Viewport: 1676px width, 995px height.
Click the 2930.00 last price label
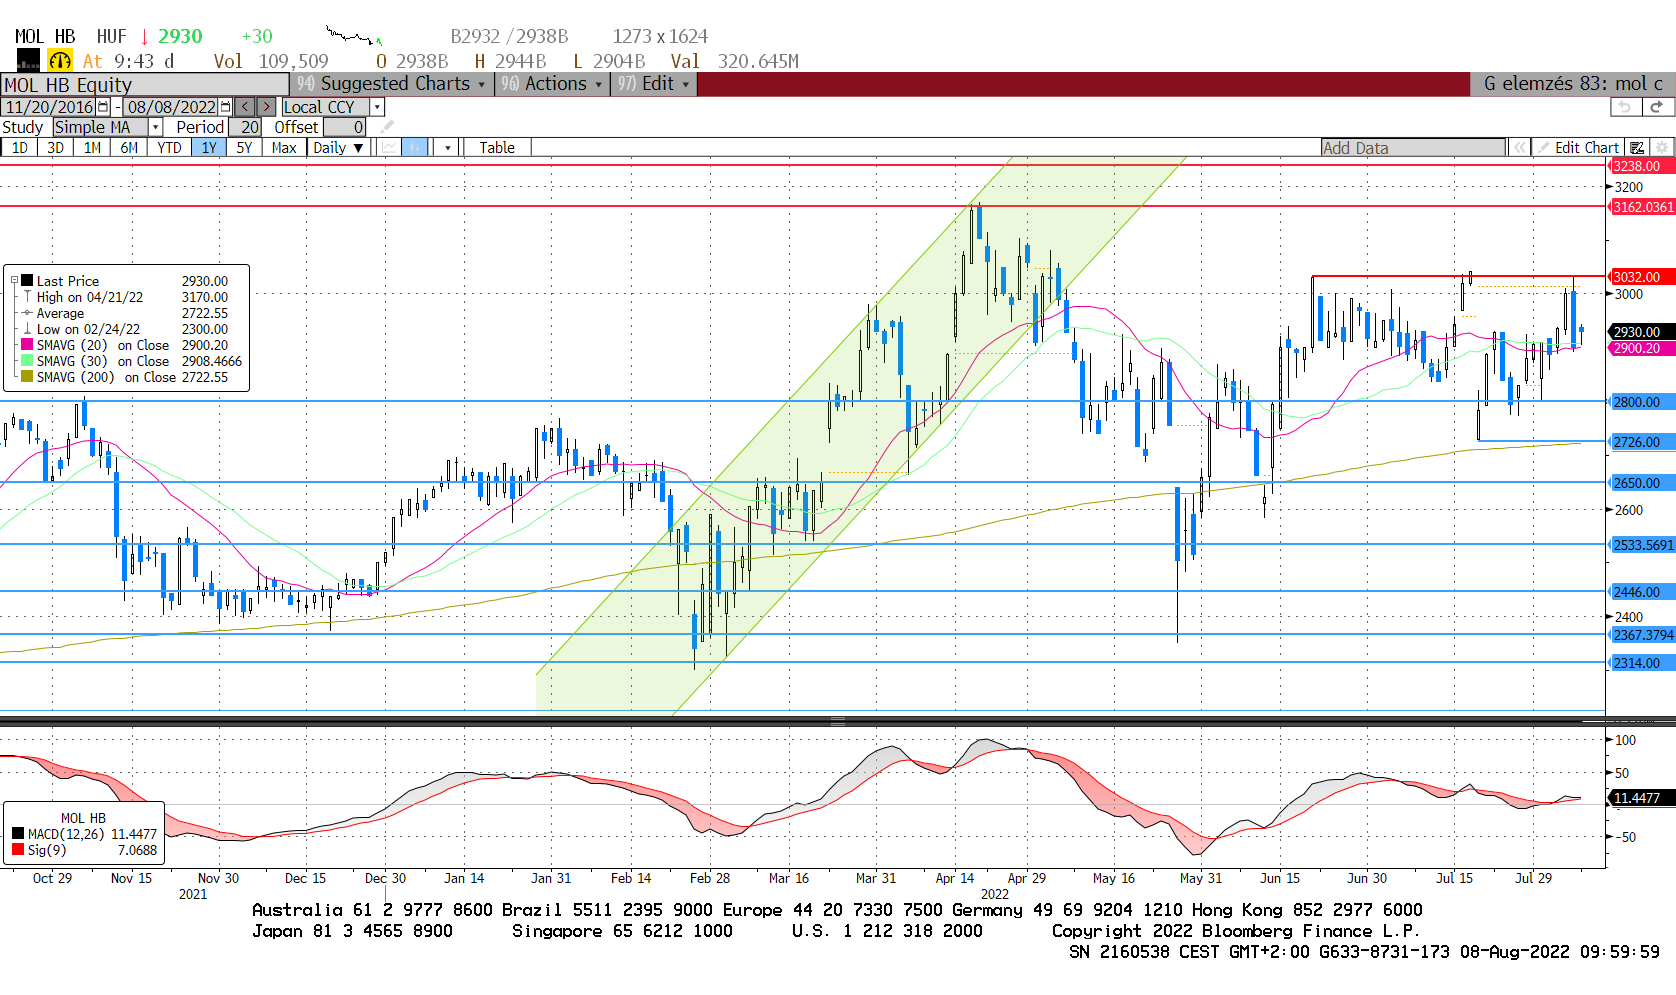(x=1641, y=332)
